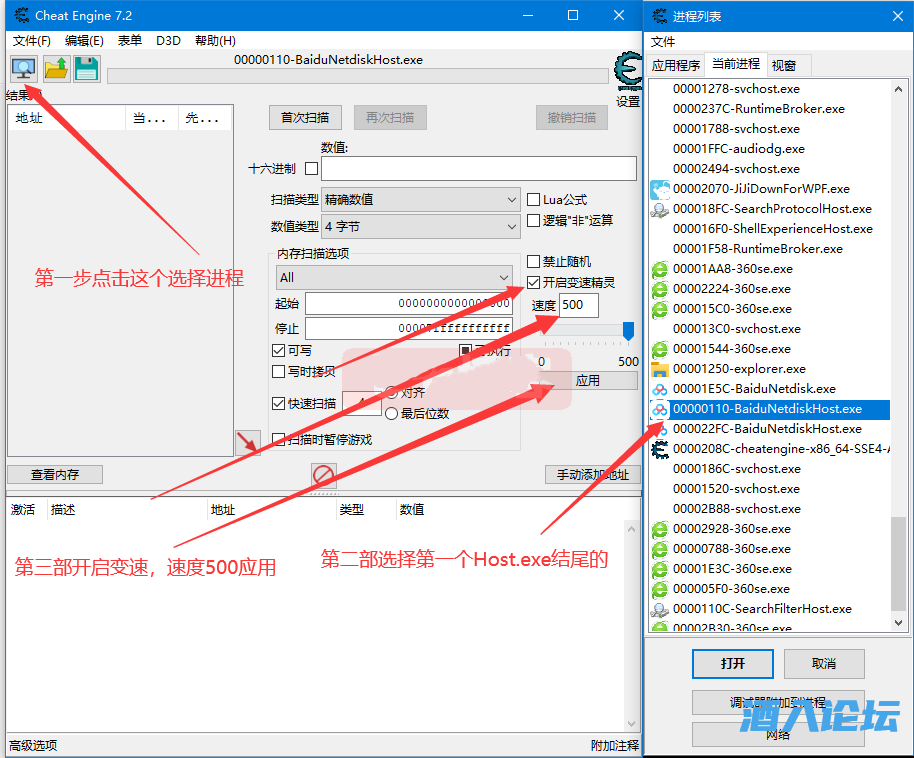914x758 pixels.
Task: Close the process list window
Action: 898,16
